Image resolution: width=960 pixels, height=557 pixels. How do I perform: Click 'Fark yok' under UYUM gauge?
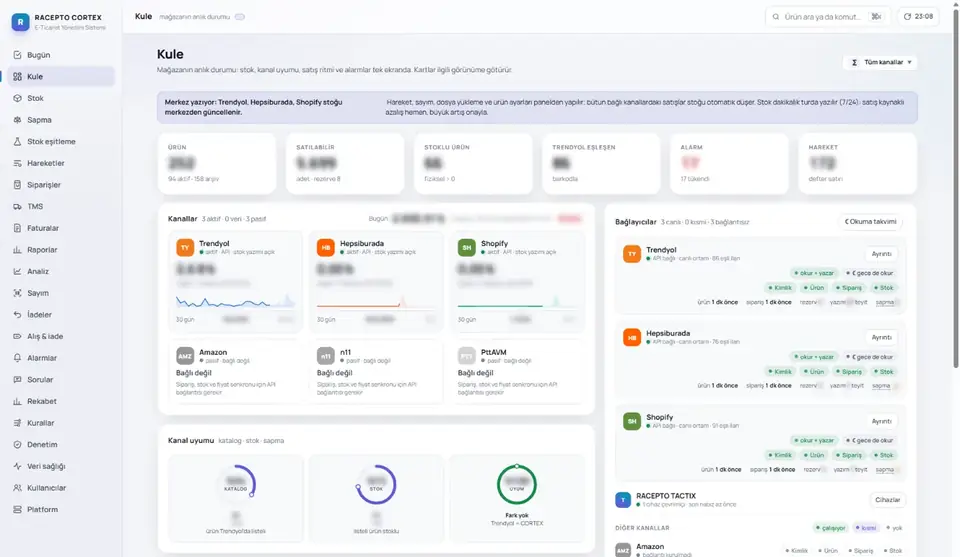coord(517,515)
